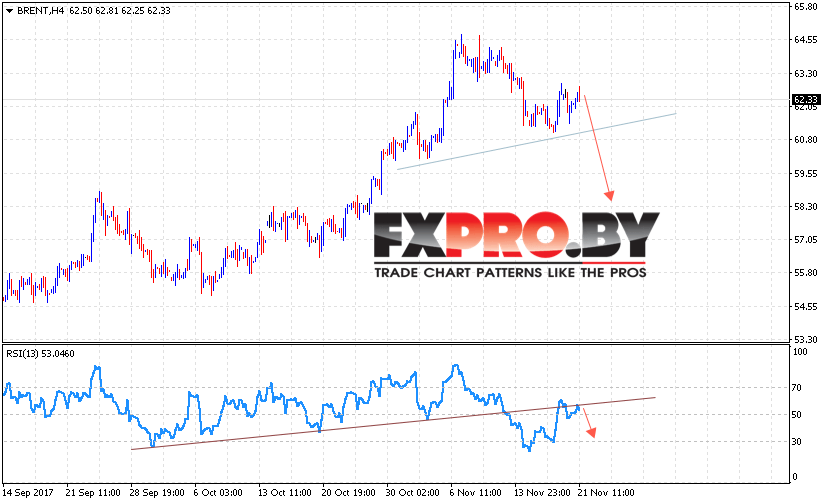Click the 21 Nov 11:00 time label
Image resolution: width=829 pixels, height=504 pixels.
(x=606, y=493)
